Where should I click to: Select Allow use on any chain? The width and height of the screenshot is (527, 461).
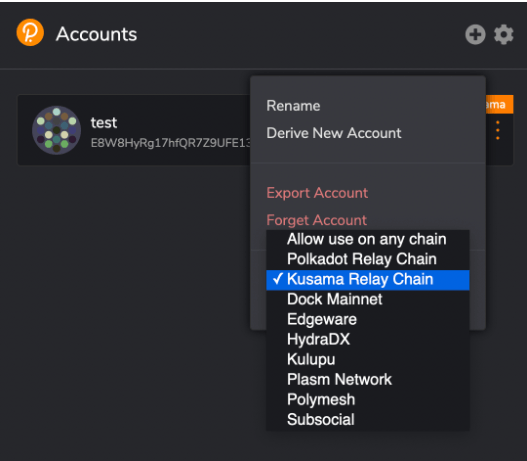[x=368, y=239]
